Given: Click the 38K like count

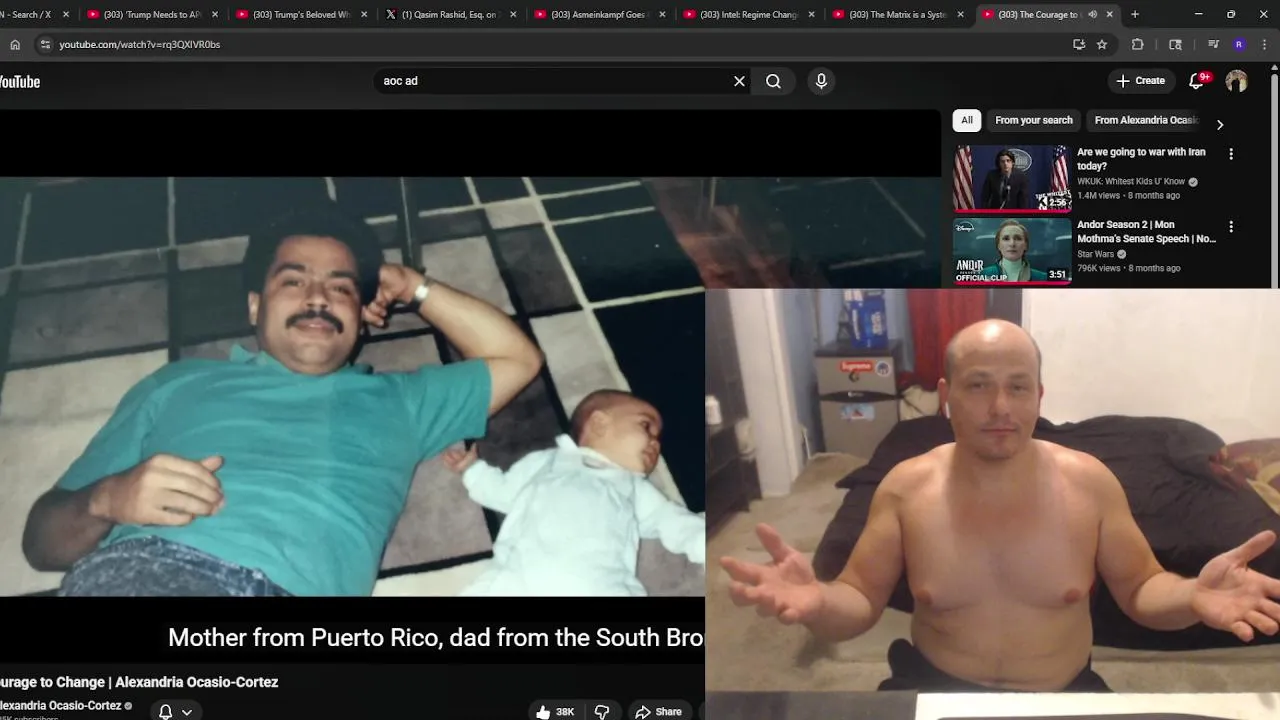Looking at the screenshot, I should [565, 712].
